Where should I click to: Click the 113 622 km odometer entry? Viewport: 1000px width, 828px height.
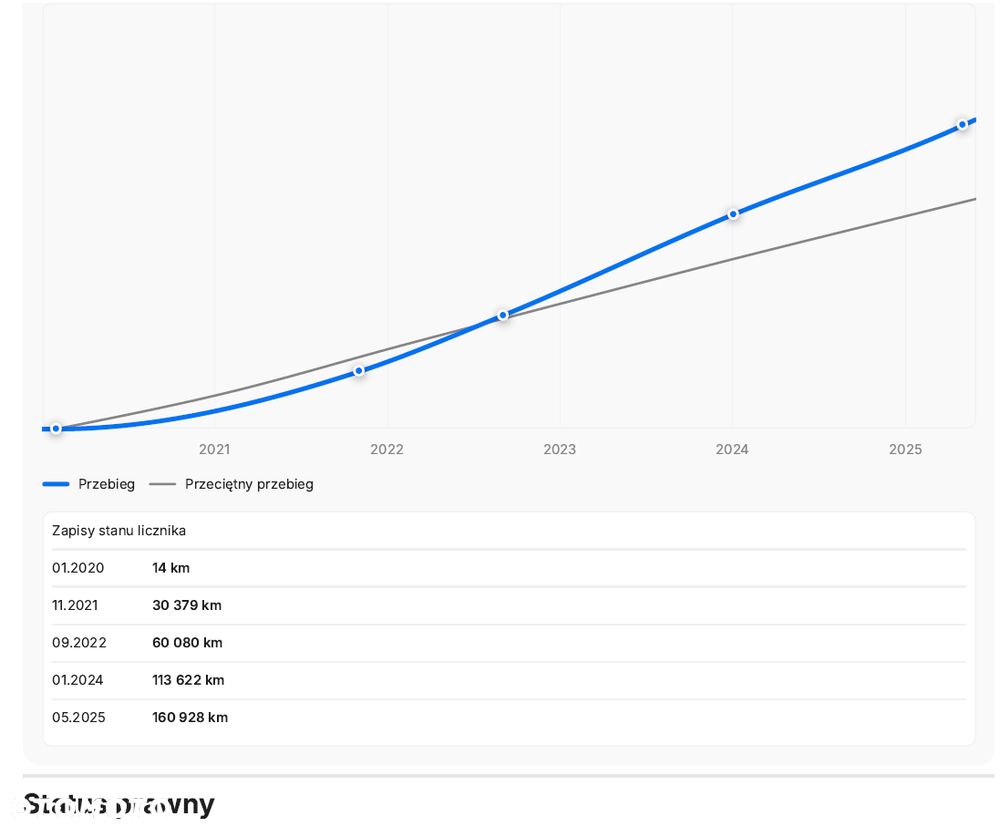[x=188, y=680]
